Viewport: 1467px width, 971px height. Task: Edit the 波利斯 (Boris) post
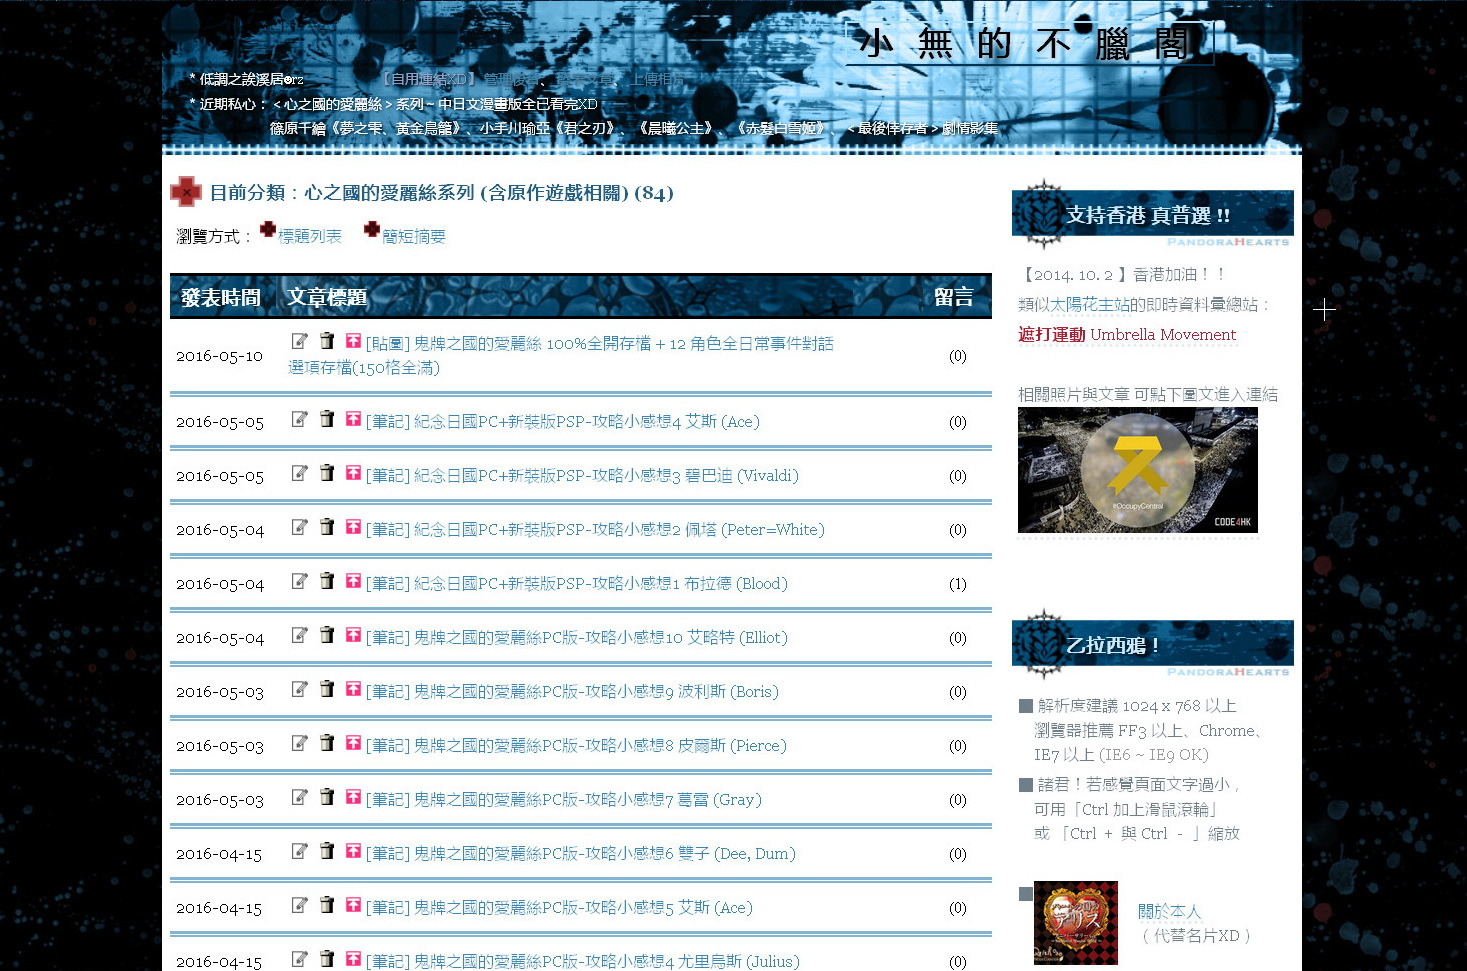point(299,689)
